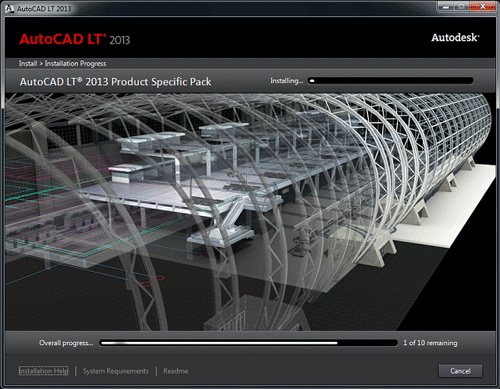Viewport: 500px width, 389px height.
Task: Open the Readme link
Action: (176, 371)
